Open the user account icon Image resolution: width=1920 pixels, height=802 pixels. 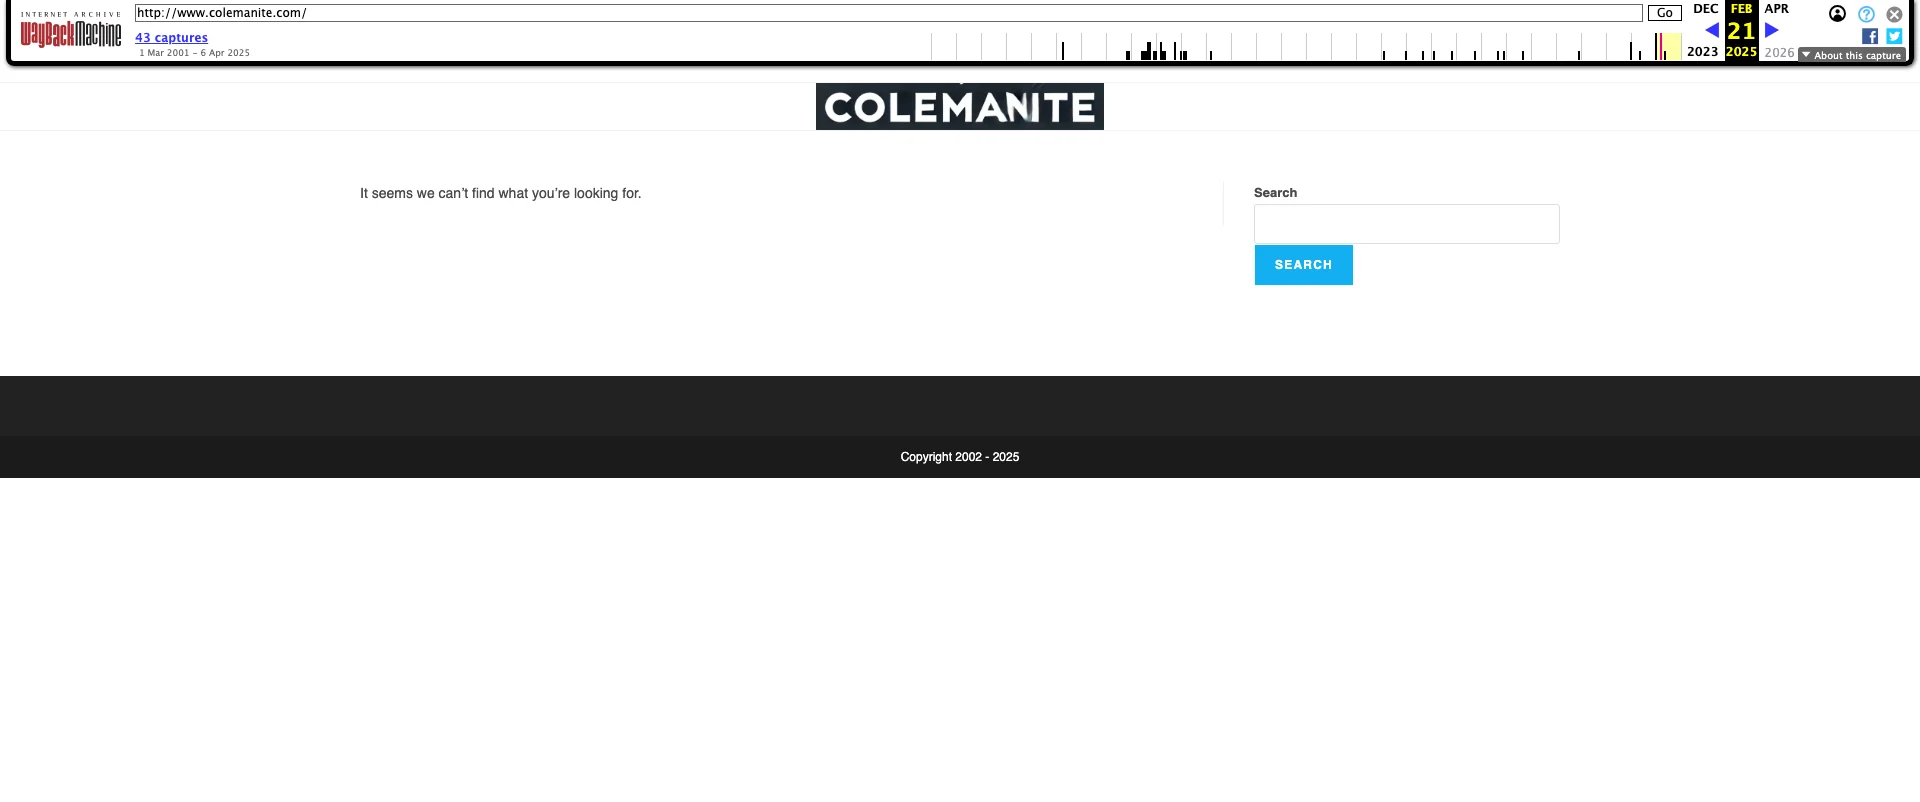(1837, 14)
